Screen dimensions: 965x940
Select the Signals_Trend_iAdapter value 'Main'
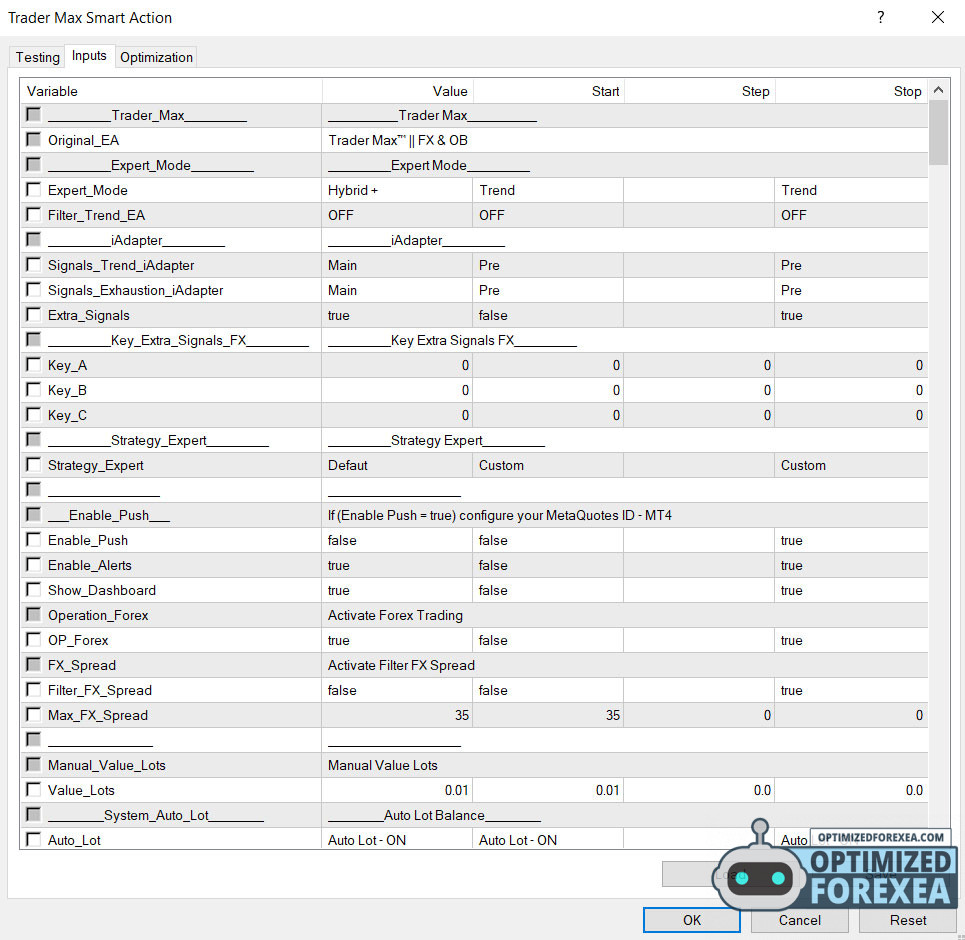(x=397, y=265)
